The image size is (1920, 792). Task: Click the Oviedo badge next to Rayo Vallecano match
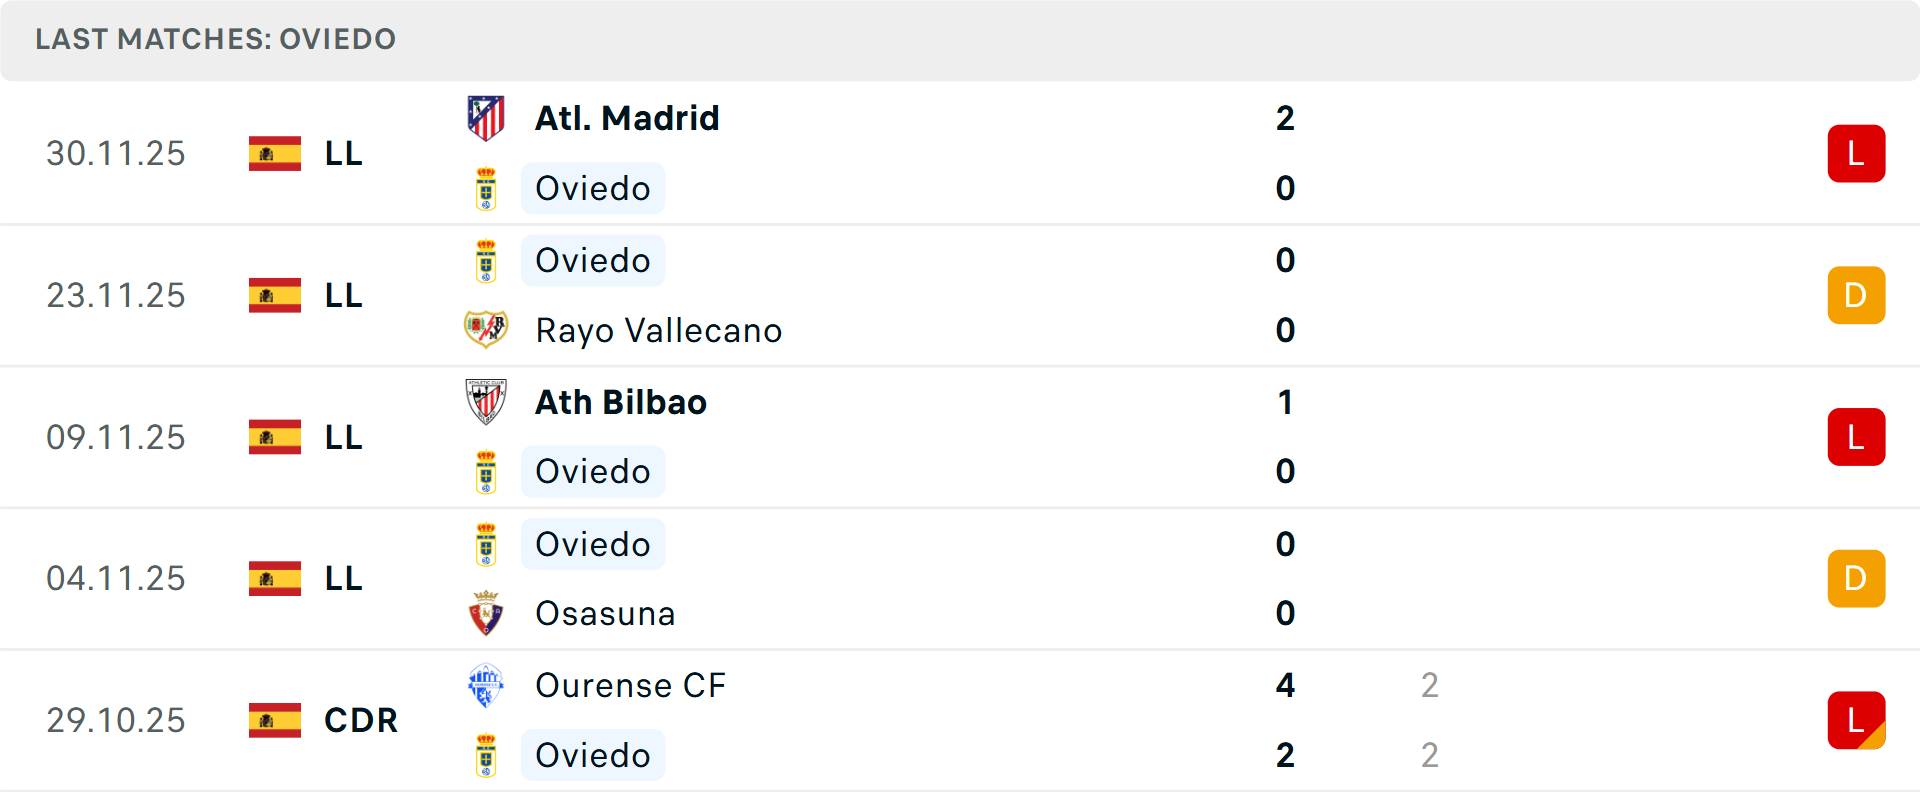click(x=486, y=260)
